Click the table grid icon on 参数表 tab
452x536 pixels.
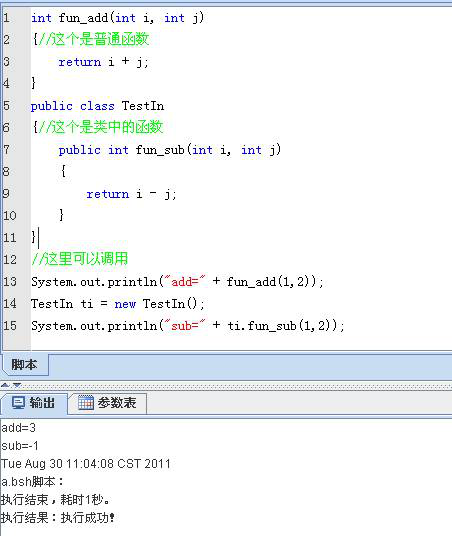click(x=85, y=402)
